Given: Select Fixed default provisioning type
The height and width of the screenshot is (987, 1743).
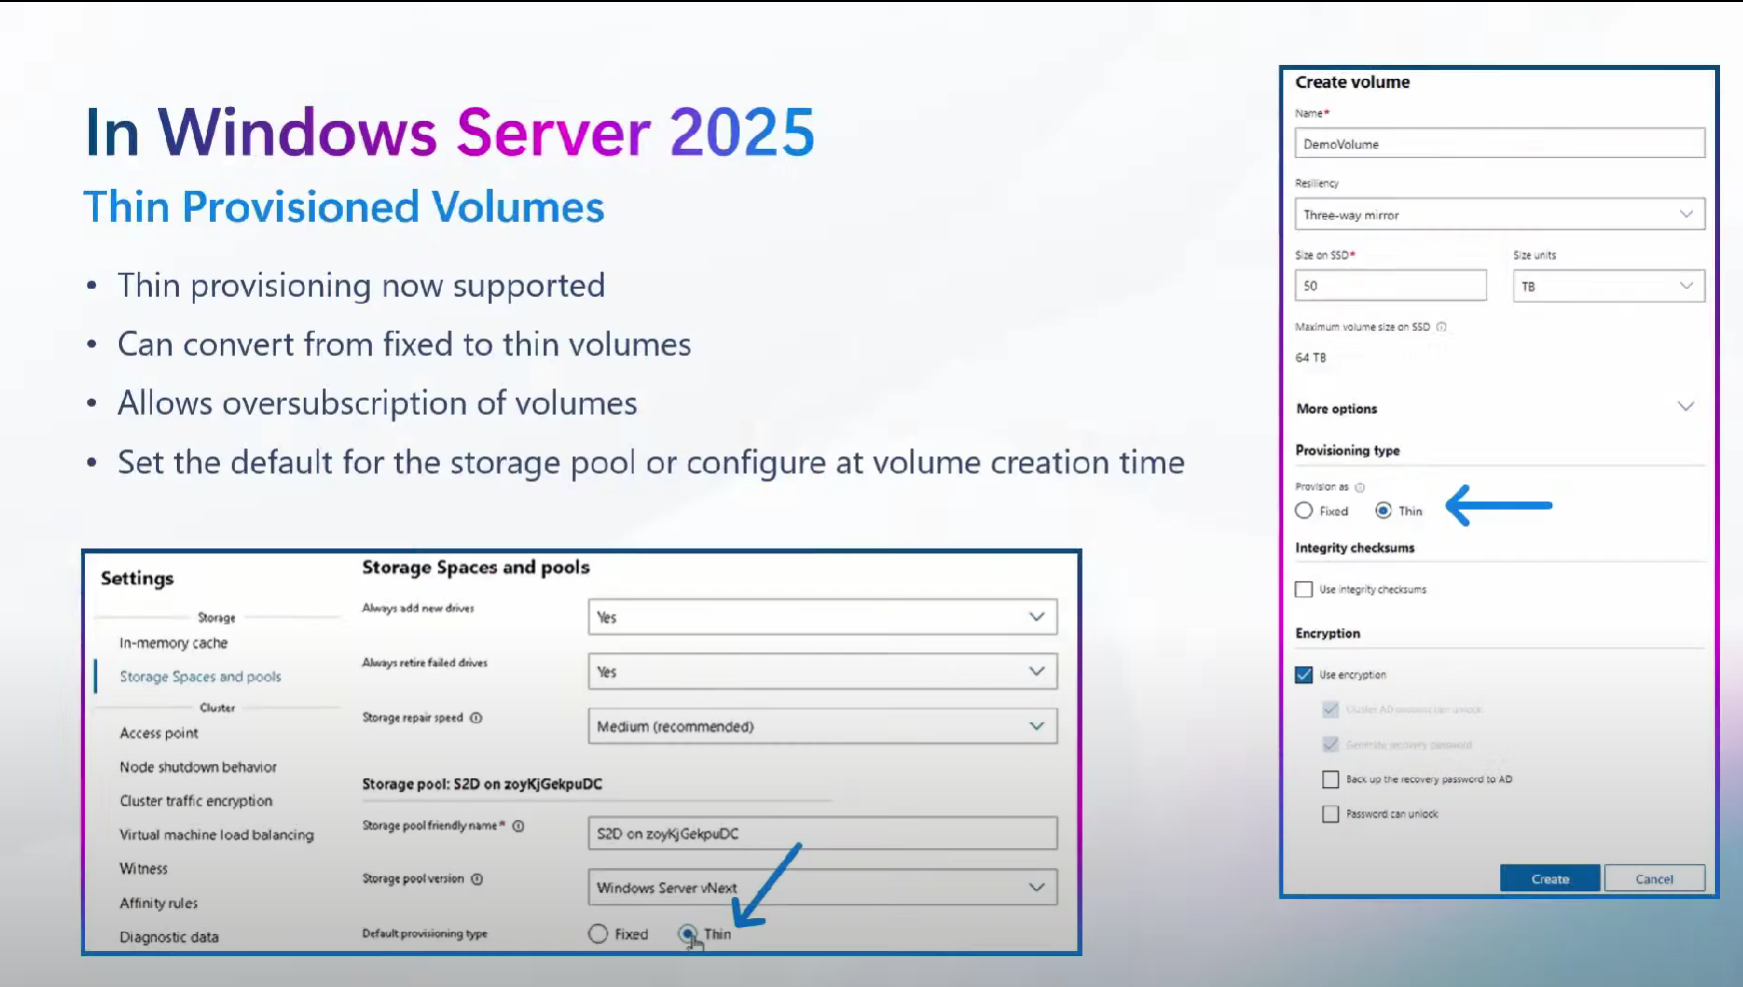Looking at the screenshot, I should 598,934.
